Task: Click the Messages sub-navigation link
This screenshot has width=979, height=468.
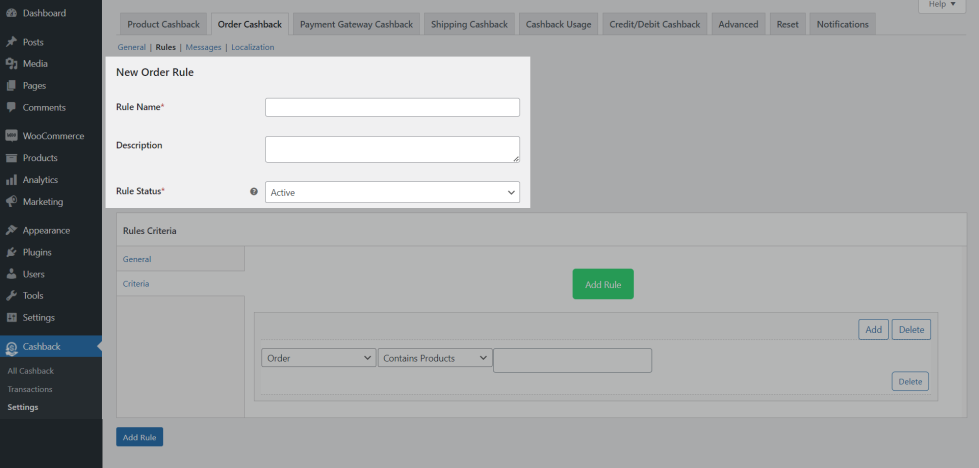Action: point(203,47)
